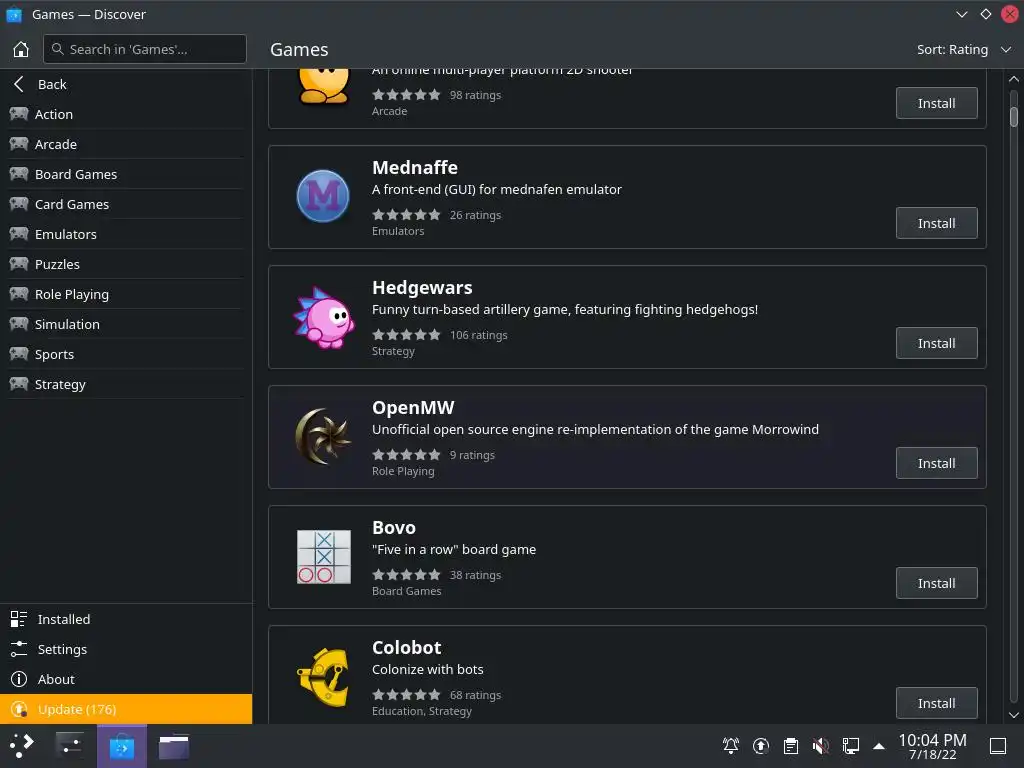1024x768 pixels.
Task: Click "A front-end (GUI) for mednafen emulator"
Action: pos(496,189)
